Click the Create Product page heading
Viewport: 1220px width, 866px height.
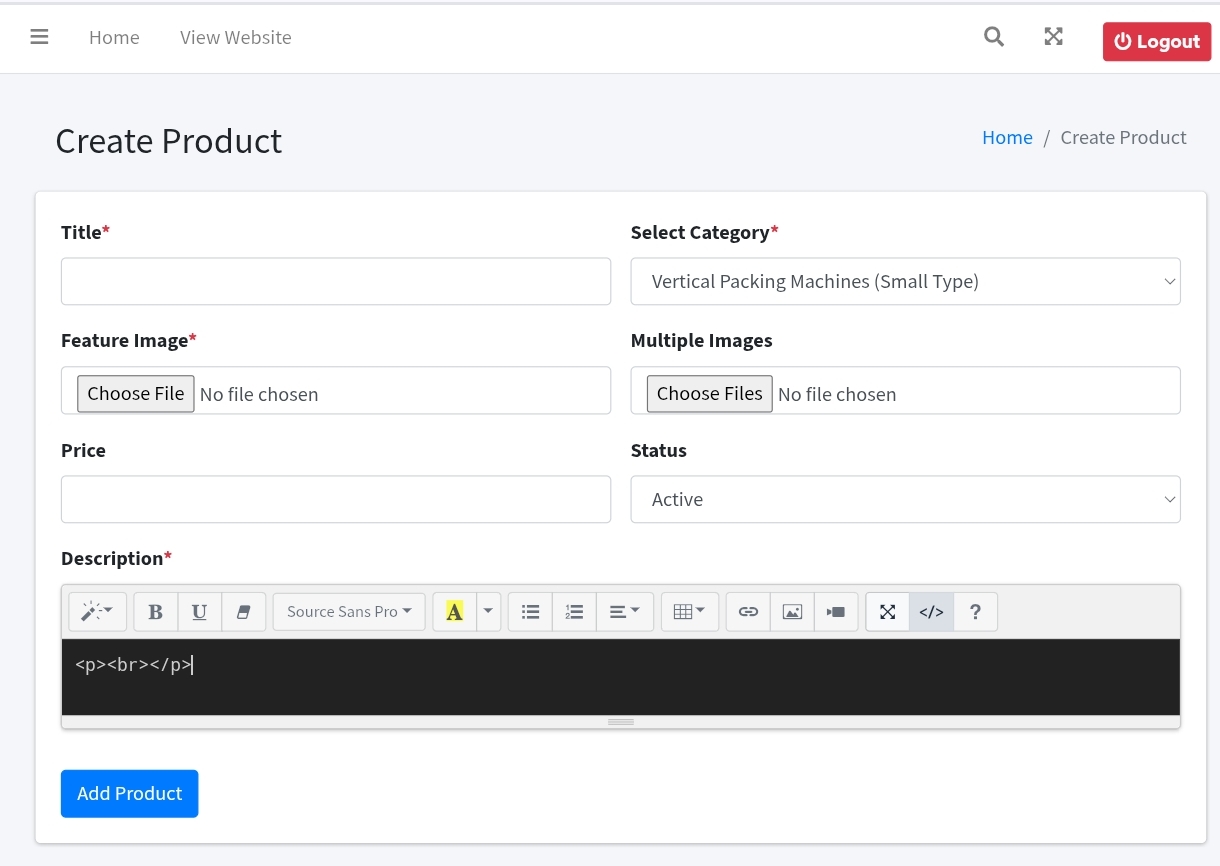tap(169, 141)
